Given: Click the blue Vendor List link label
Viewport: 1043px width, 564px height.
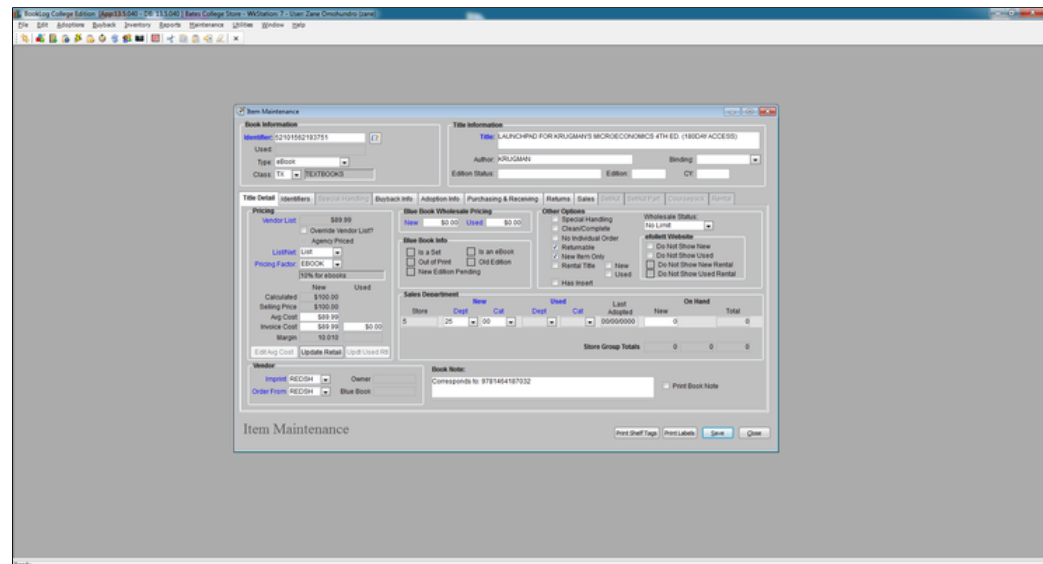Looking at the screenshot, I should pos(279,220).
